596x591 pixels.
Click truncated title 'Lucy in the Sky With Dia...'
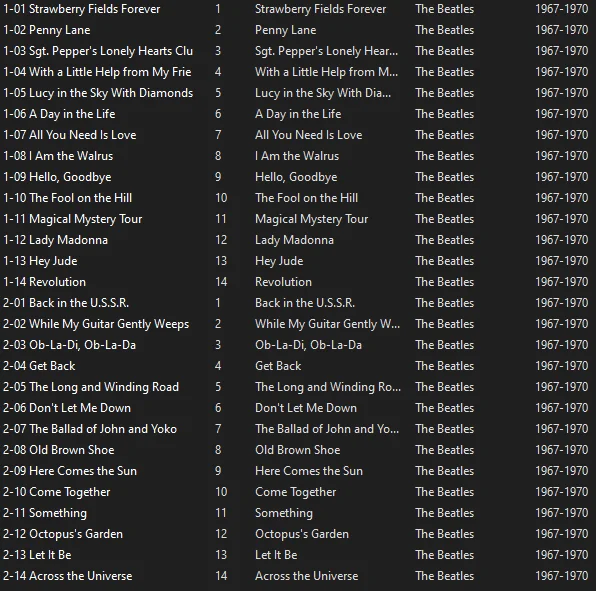[x=323, y=93]
